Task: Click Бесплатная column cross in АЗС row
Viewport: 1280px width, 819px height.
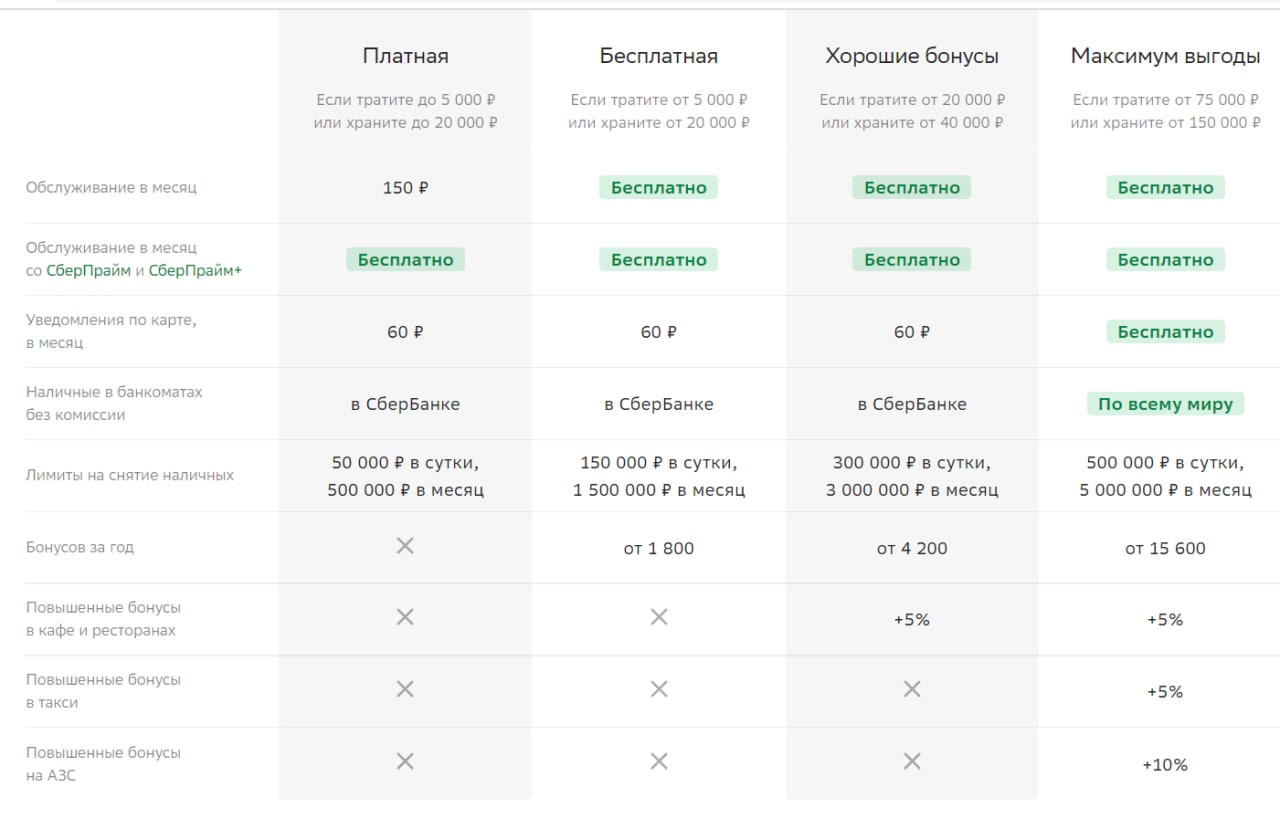Action: (x=659, y=762)
